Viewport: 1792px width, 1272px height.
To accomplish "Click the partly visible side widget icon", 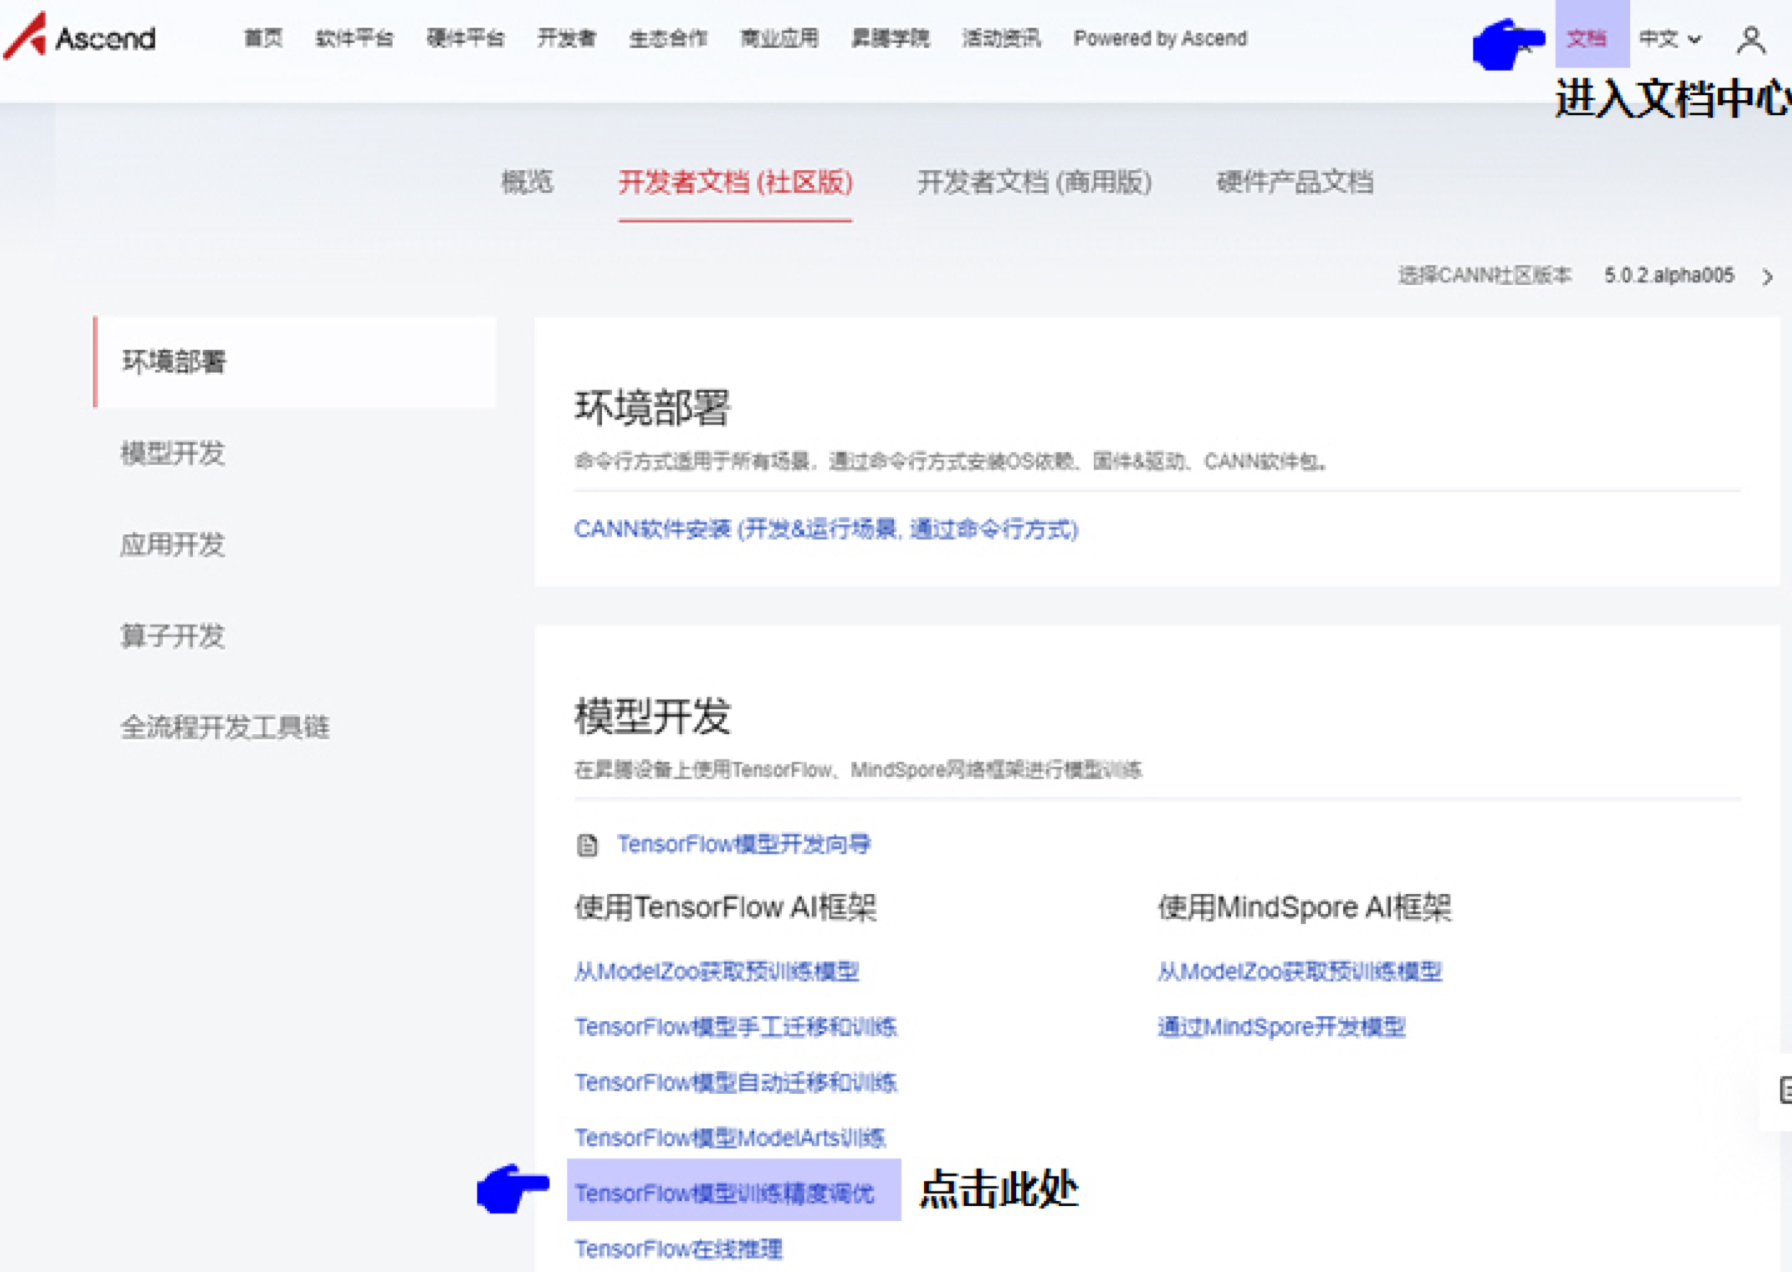I will coord(1784,1089).
